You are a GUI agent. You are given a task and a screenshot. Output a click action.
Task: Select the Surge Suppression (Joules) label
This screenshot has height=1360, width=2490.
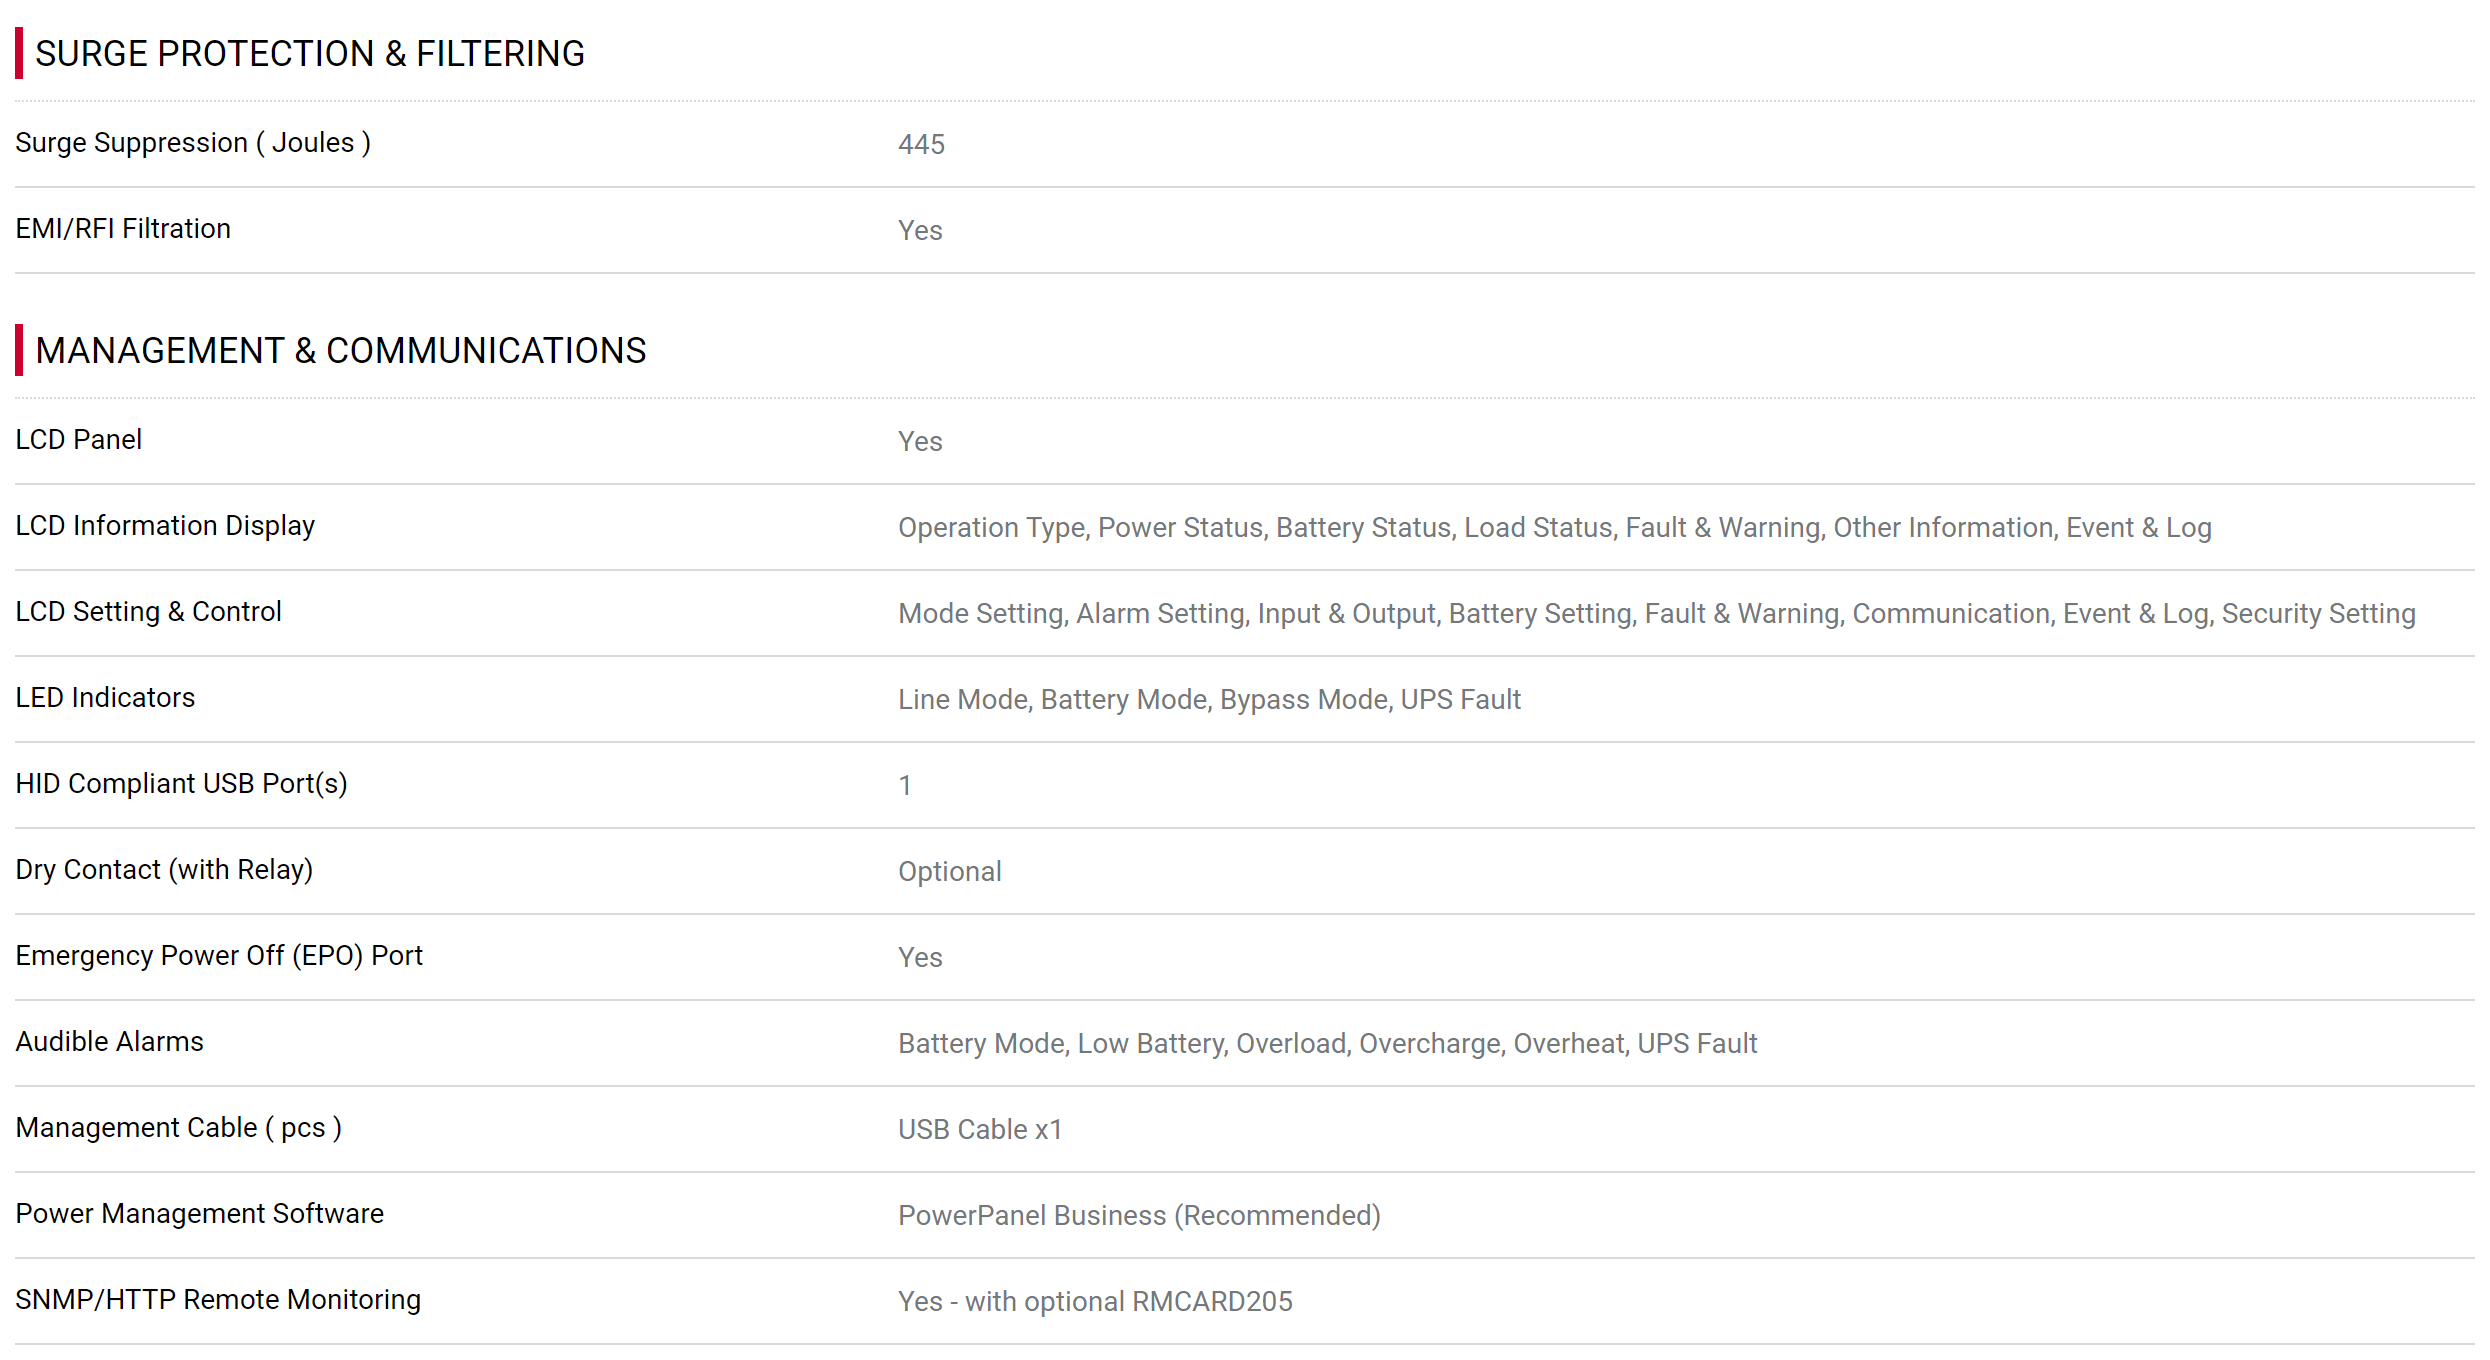(x=193, y=143)
